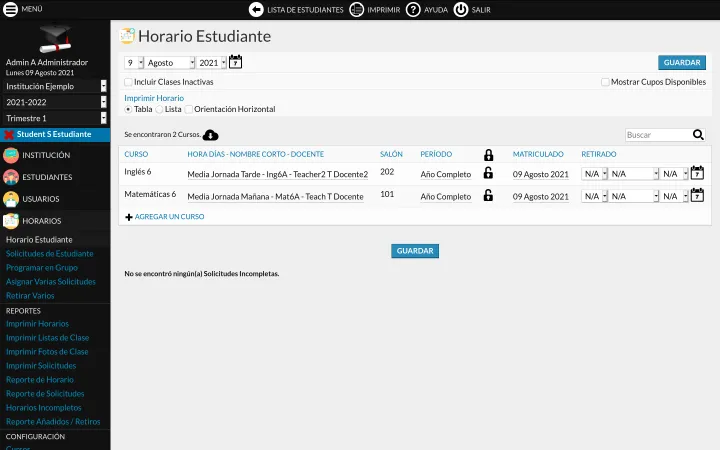
Task: Toggle the unlock icon for Inglés 6
Action: (x=488, y=173)
